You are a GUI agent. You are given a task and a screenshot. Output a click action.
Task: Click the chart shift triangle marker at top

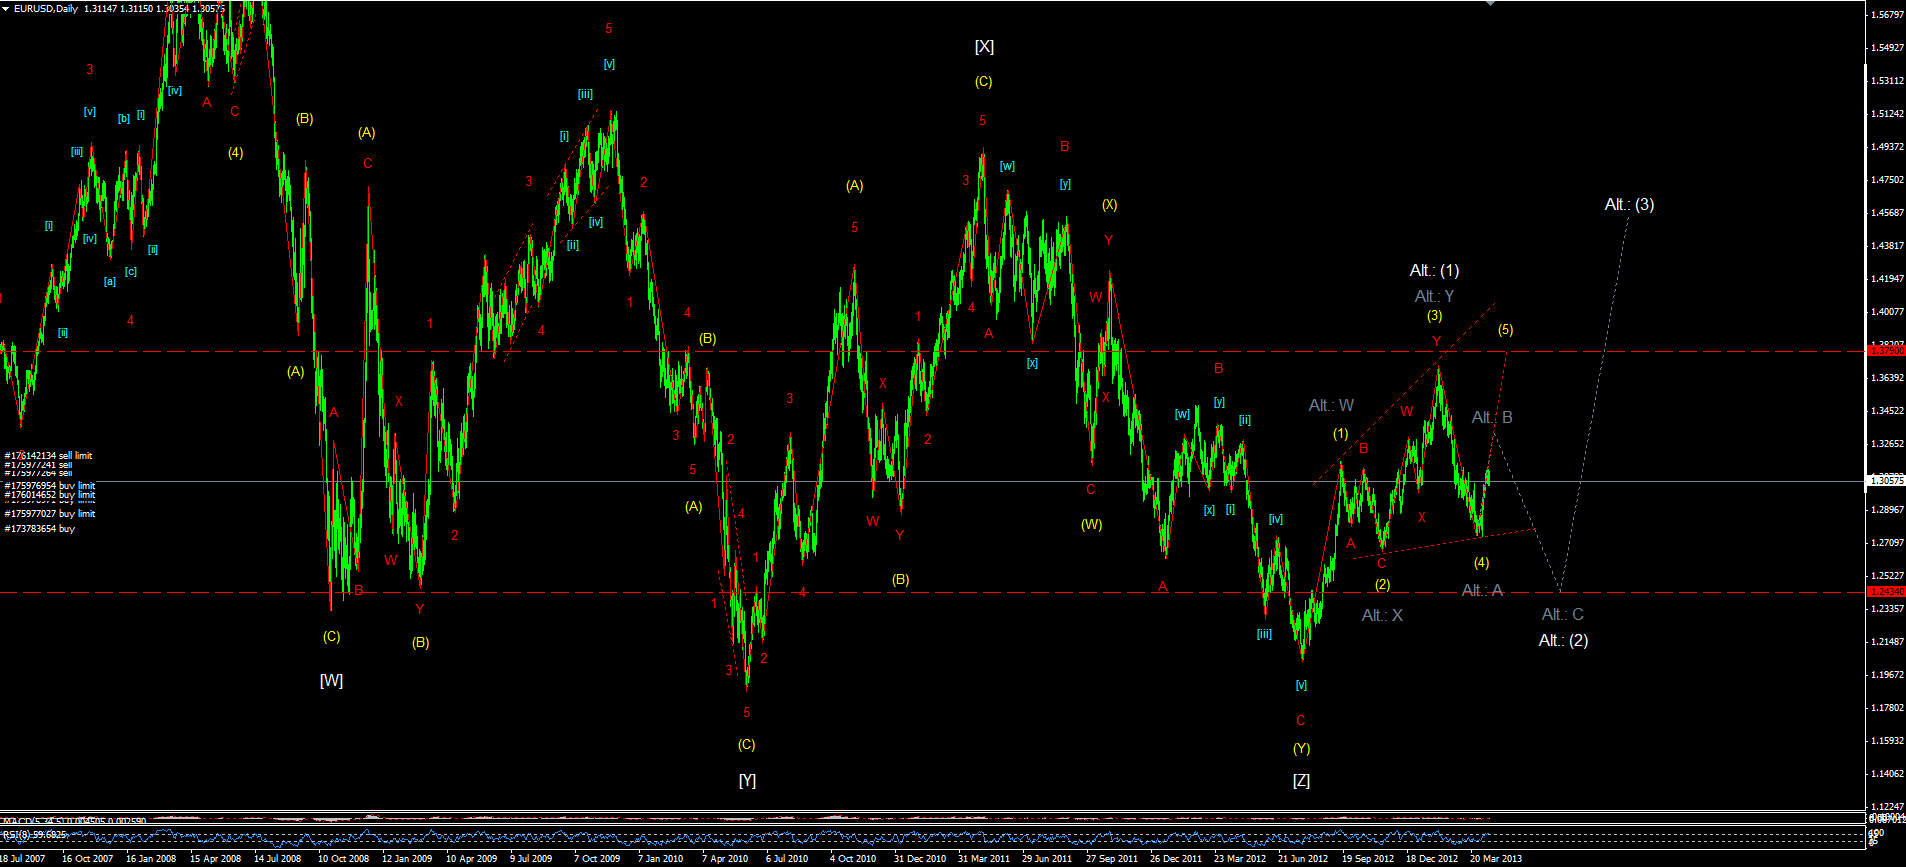(1491, 4)
